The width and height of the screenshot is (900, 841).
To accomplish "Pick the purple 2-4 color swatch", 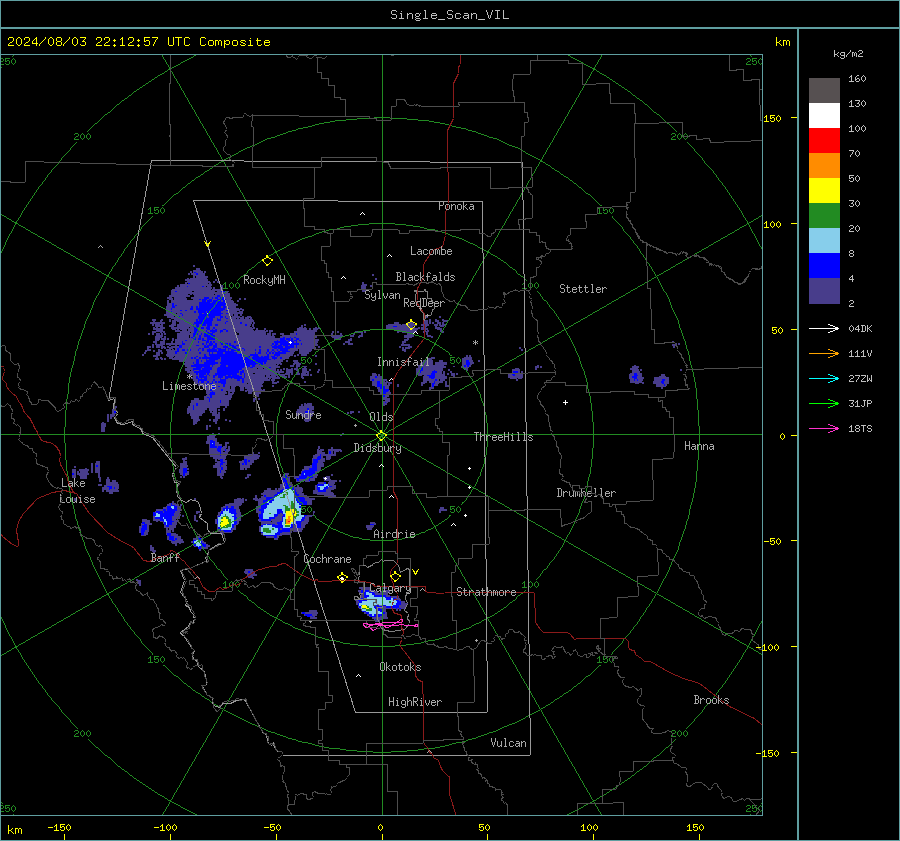I will click(x=824, y=290).
